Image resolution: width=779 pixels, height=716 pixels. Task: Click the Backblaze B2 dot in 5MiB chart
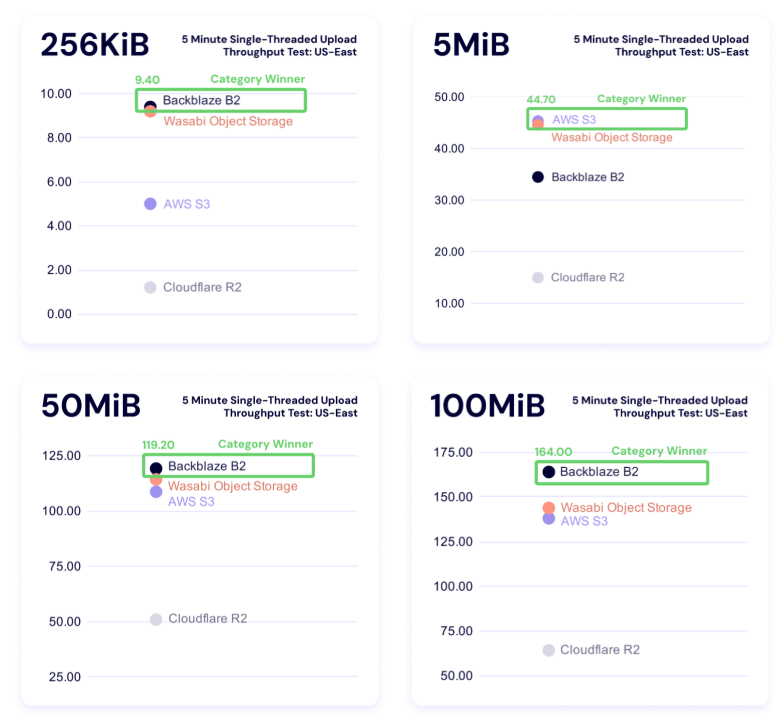tap(538, 177)
